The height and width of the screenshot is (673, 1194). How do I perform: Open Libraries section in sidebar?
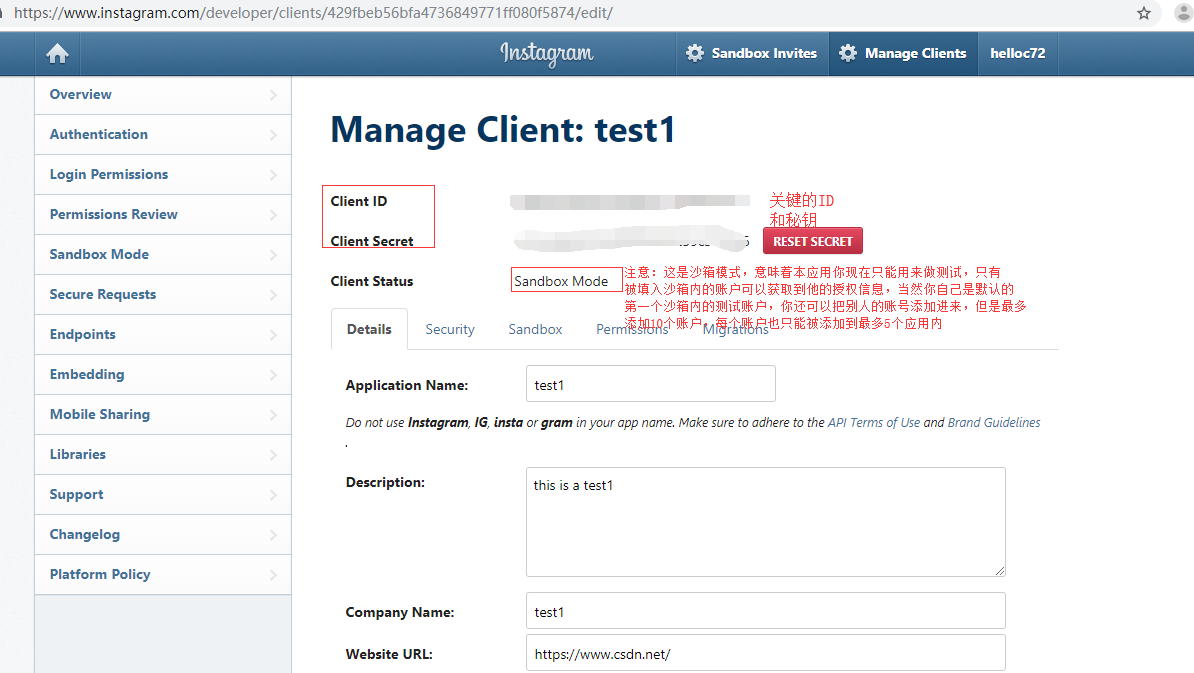(x=163, y=455)
